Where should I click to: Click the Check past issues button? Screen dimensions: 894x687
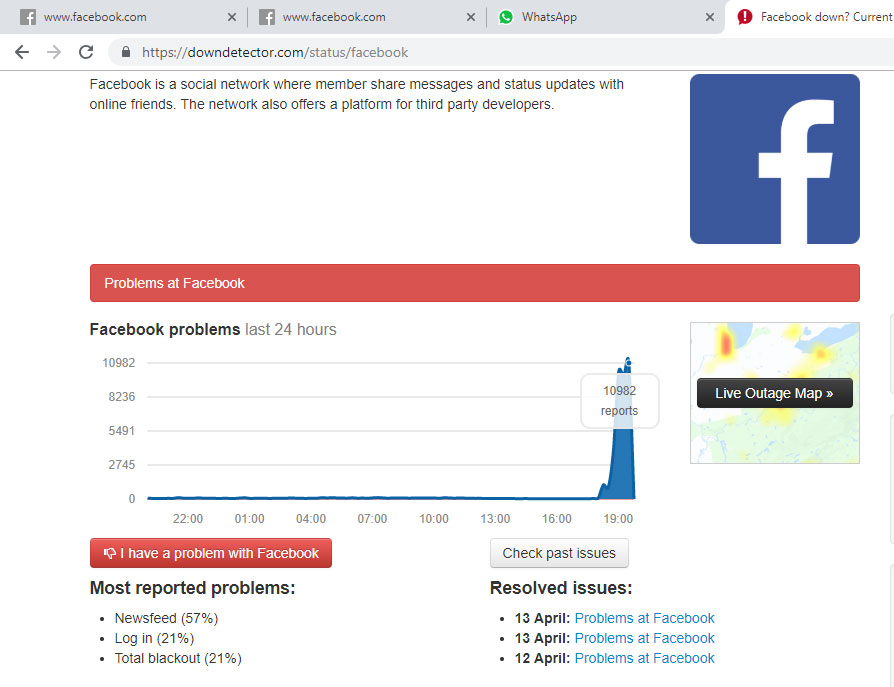[559, 553]
